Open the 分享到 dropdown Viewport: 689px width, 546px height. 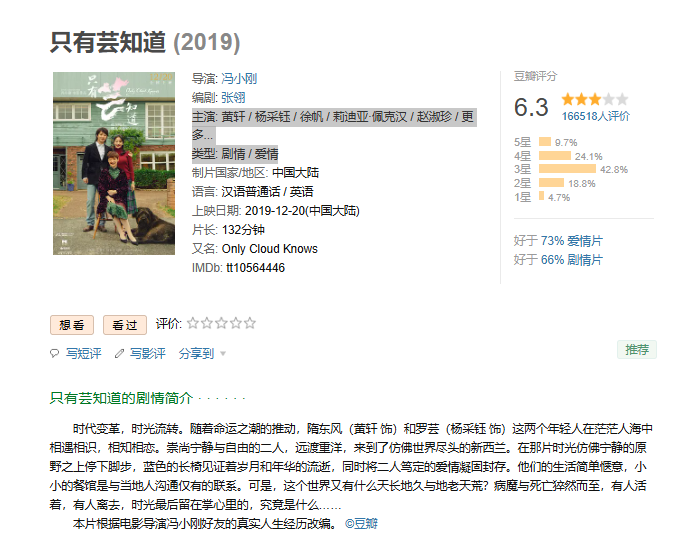coord(201,353)
